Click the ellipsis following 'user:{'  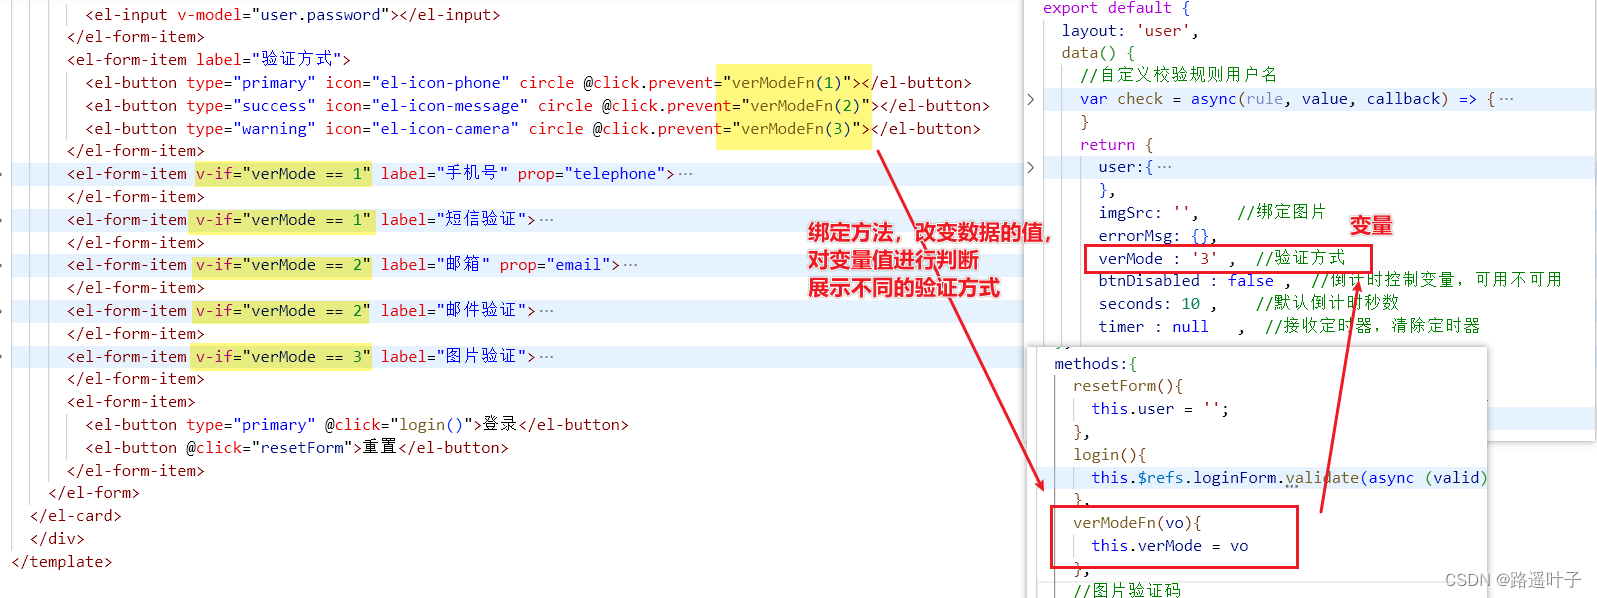(x=1164, y=167)
